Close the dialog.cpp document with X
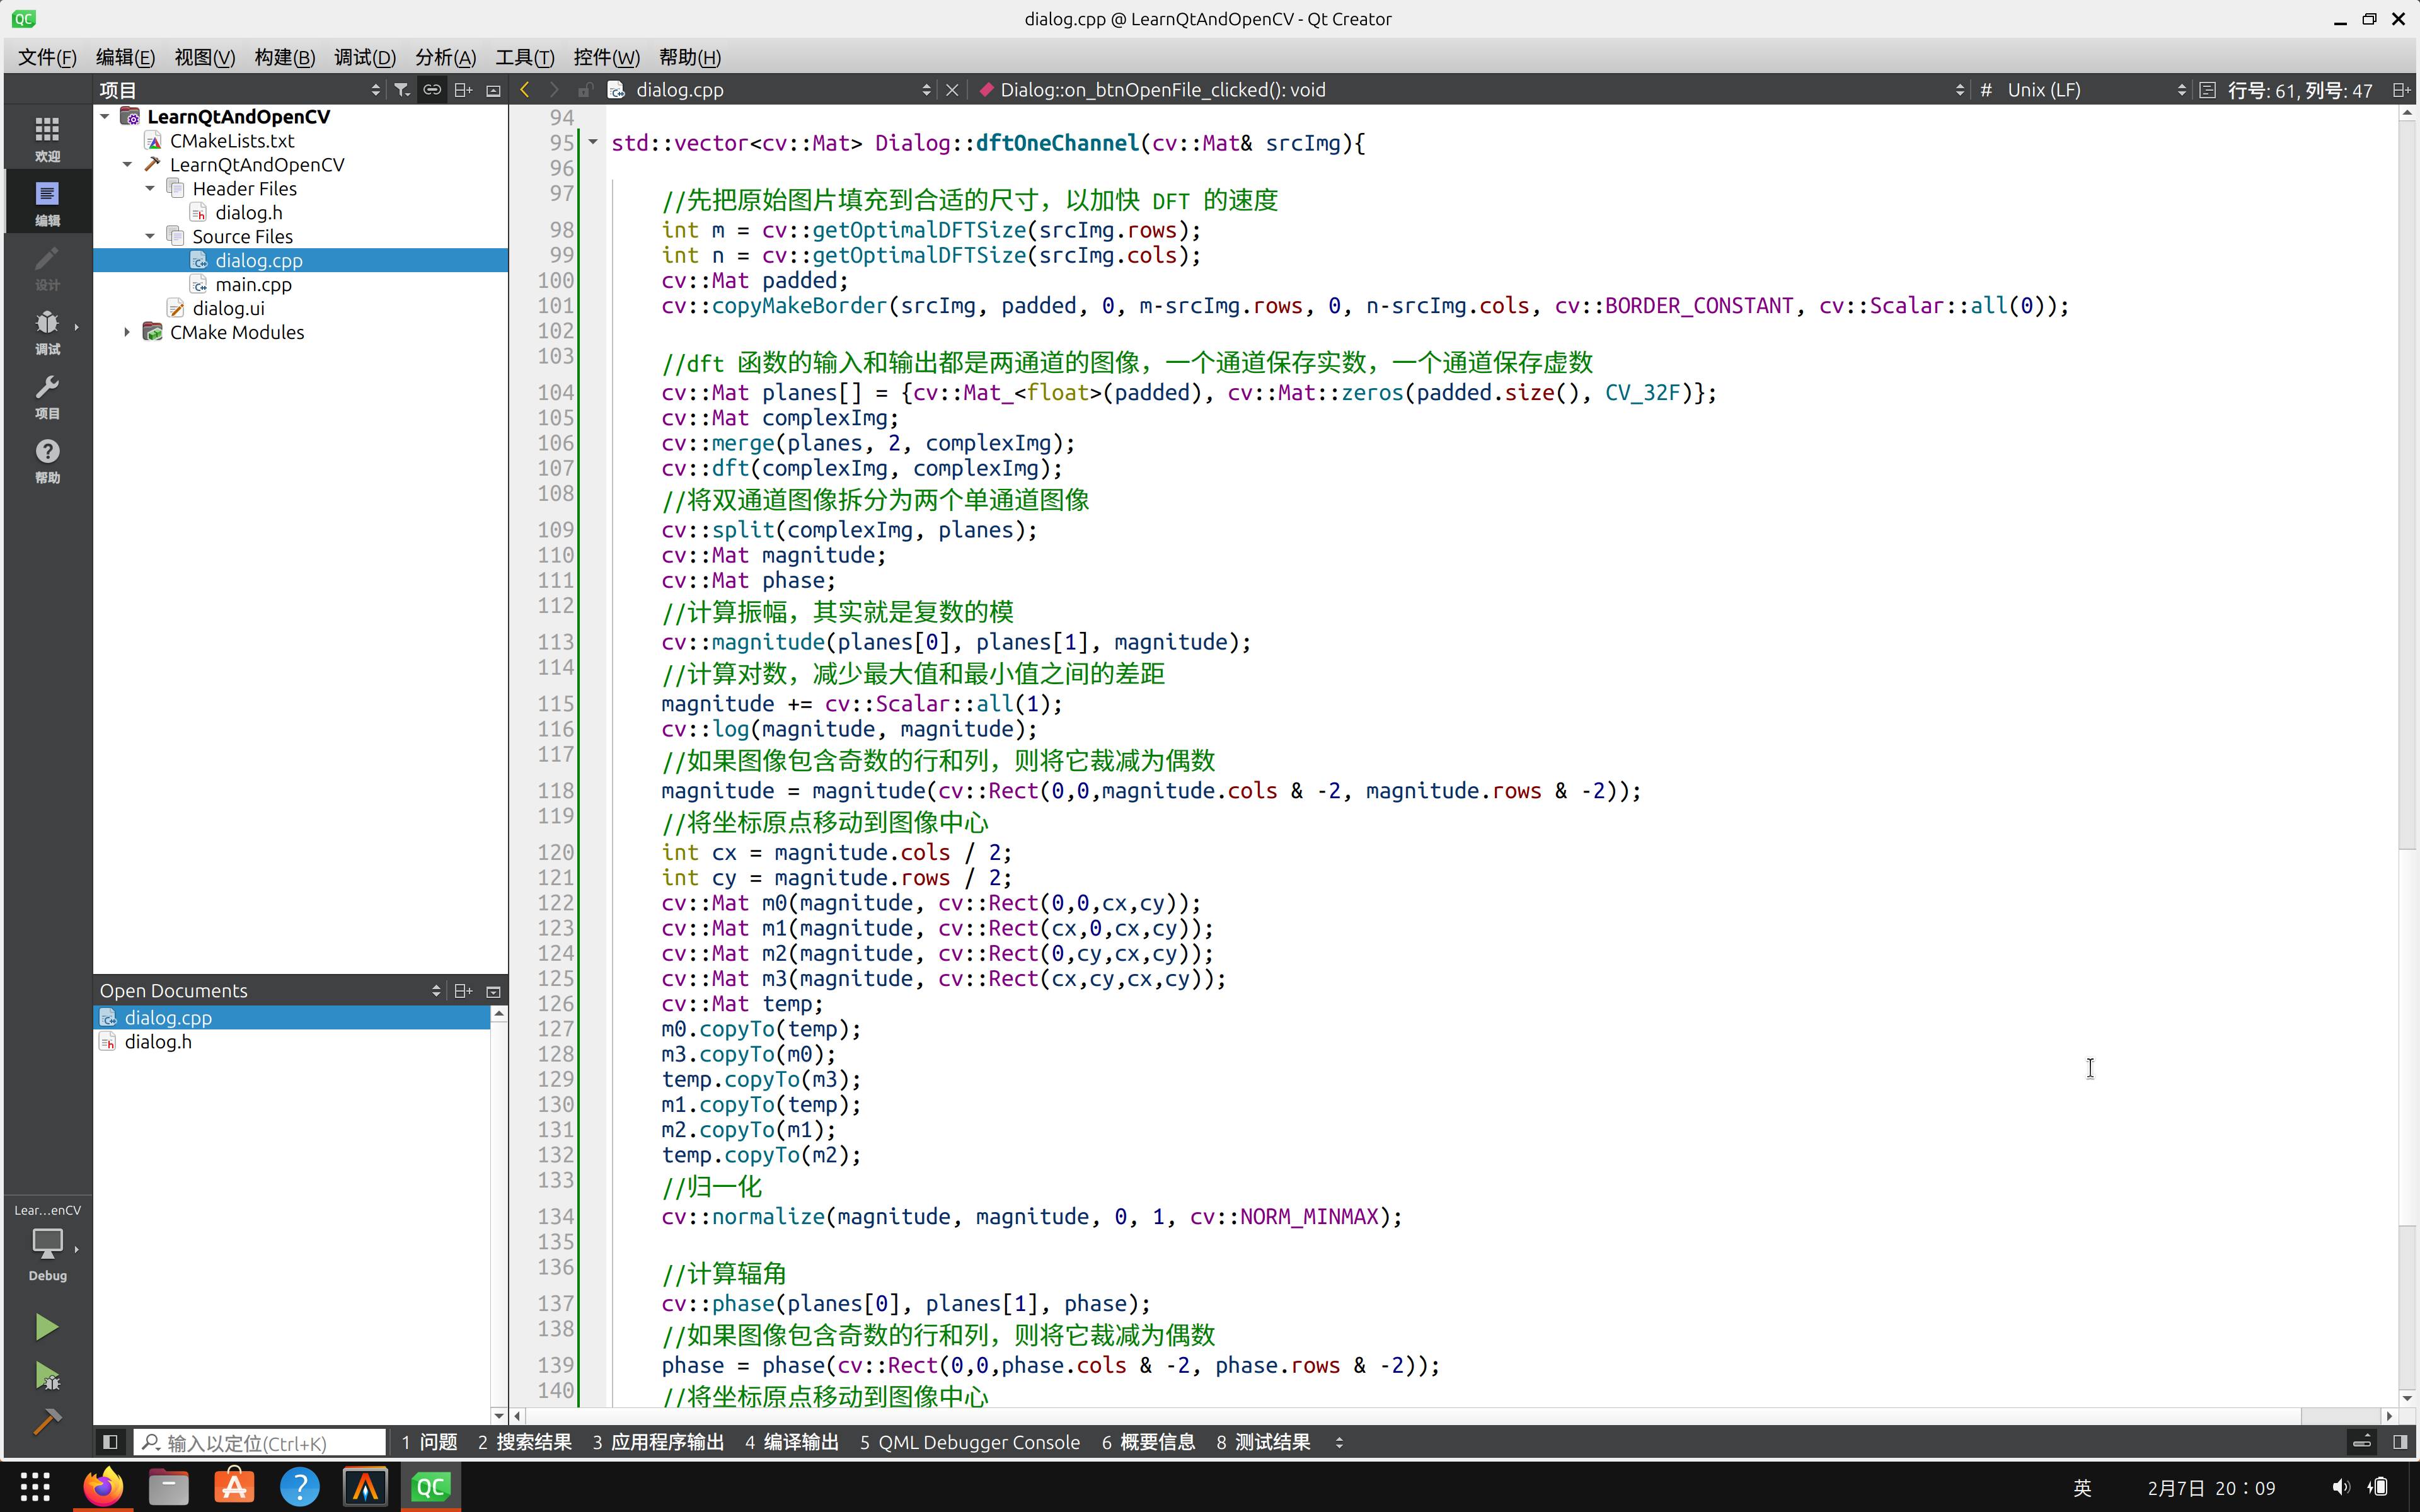2420x1512 pixels. [x=952, y=90]
